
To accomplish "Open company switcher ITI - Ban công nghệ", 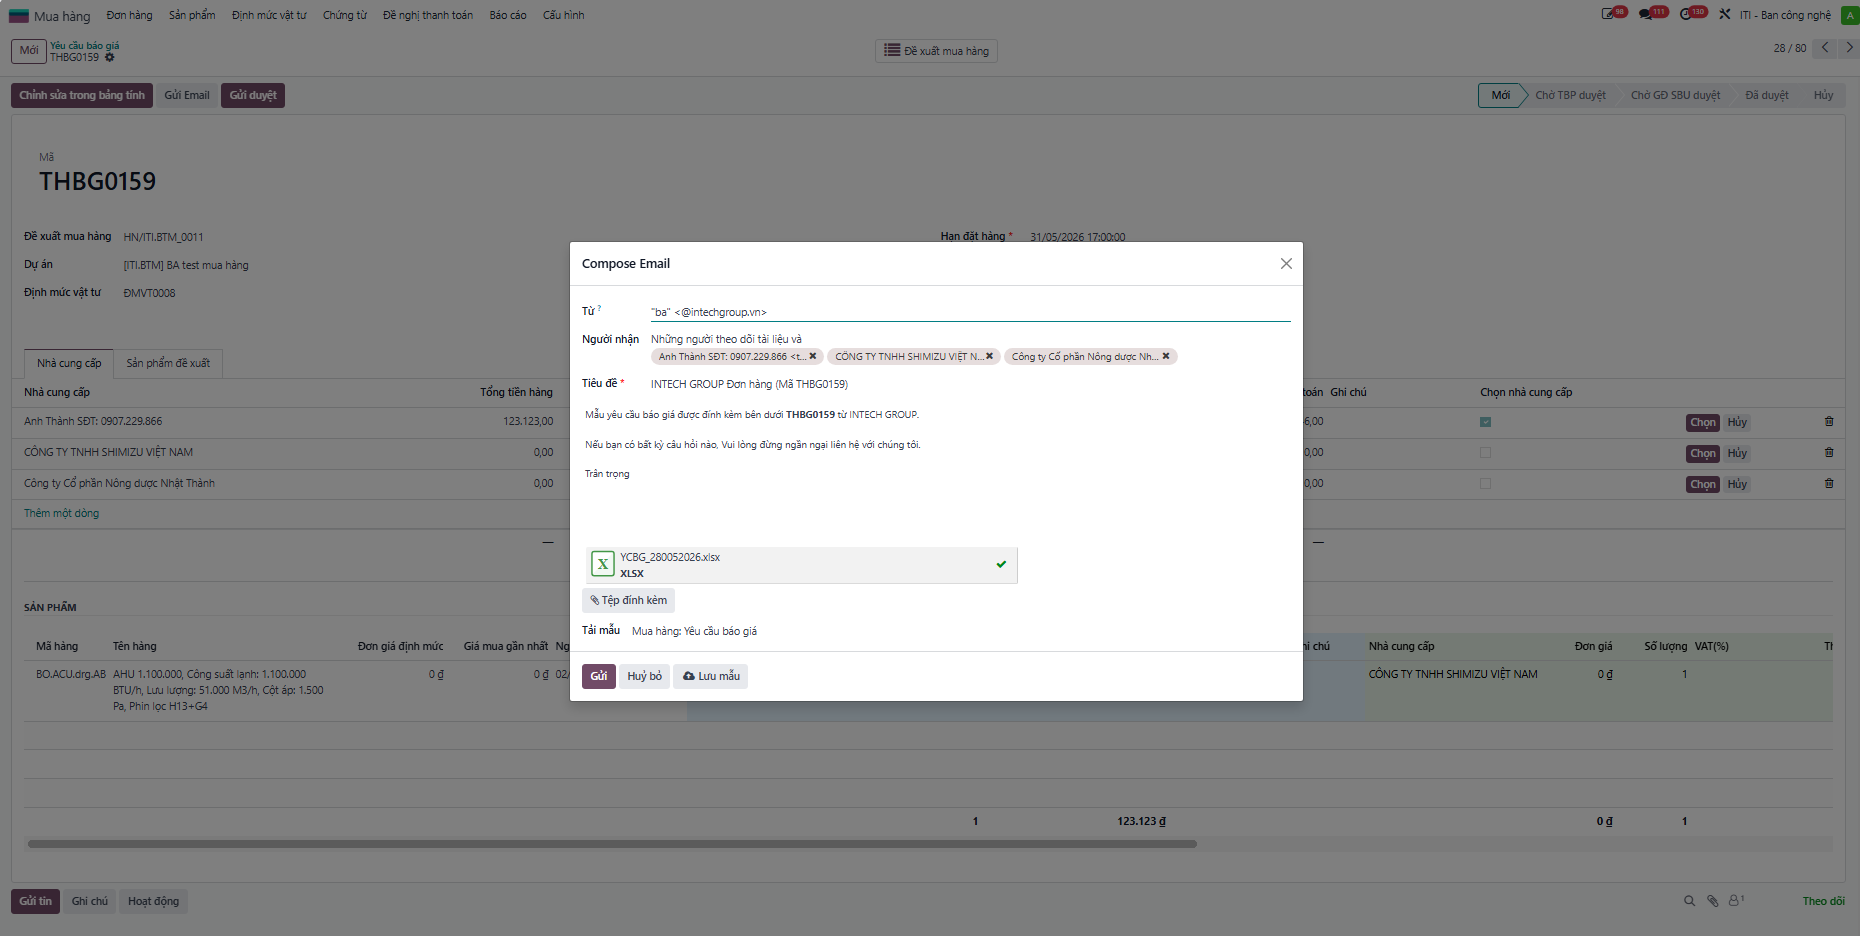I will [1785, 15].
